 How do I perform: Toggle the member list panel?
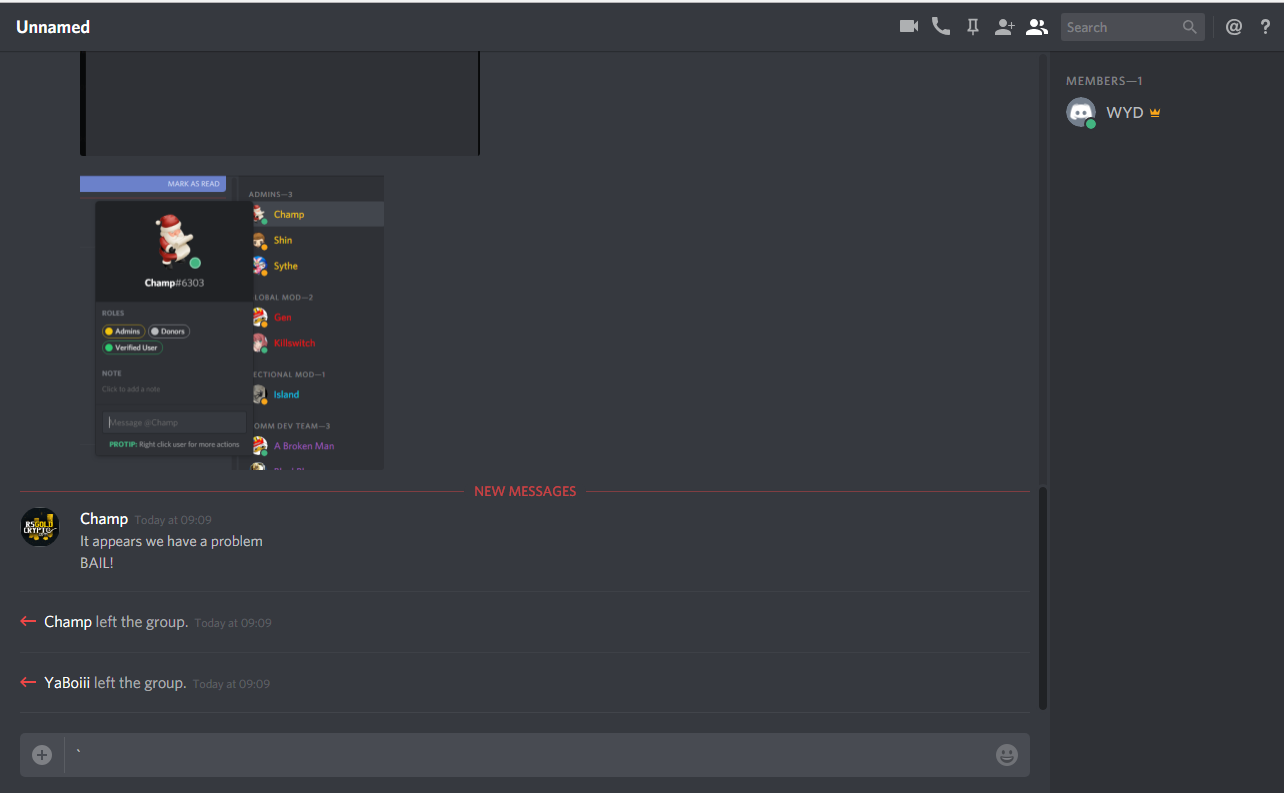tap(1036, 27)
